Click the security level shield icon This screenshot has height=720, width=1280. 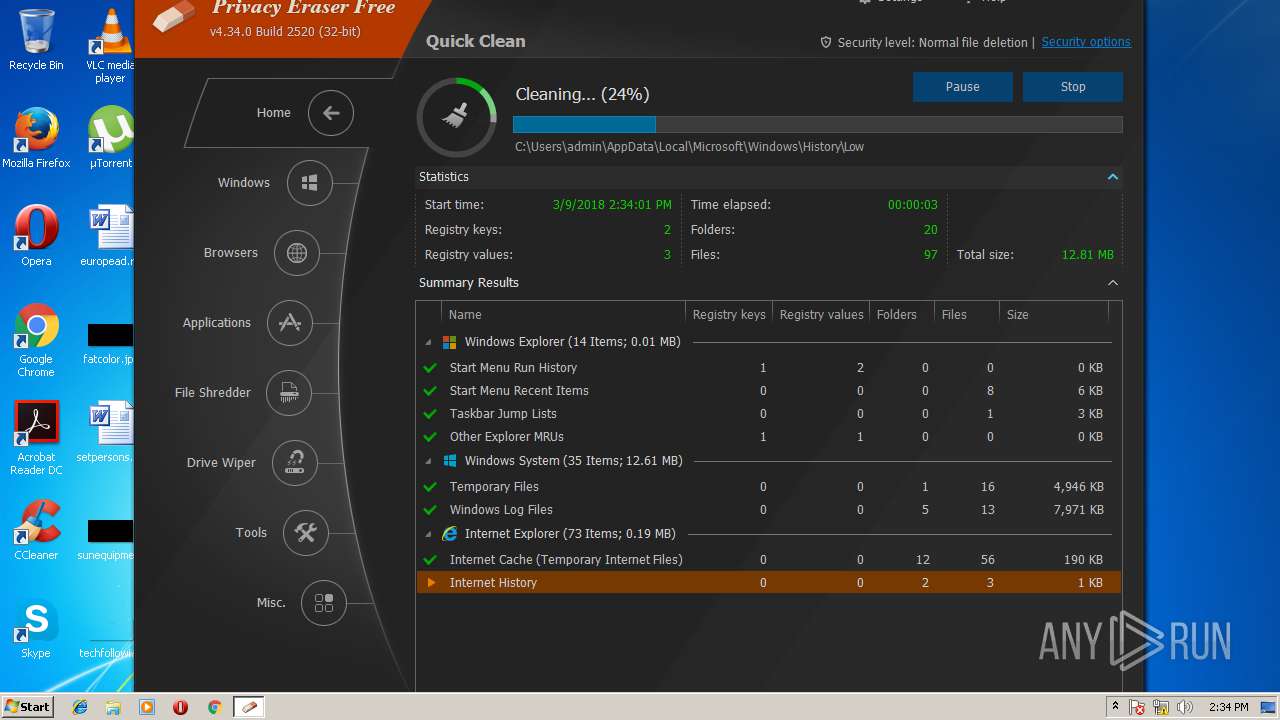[x=826, y=43]
